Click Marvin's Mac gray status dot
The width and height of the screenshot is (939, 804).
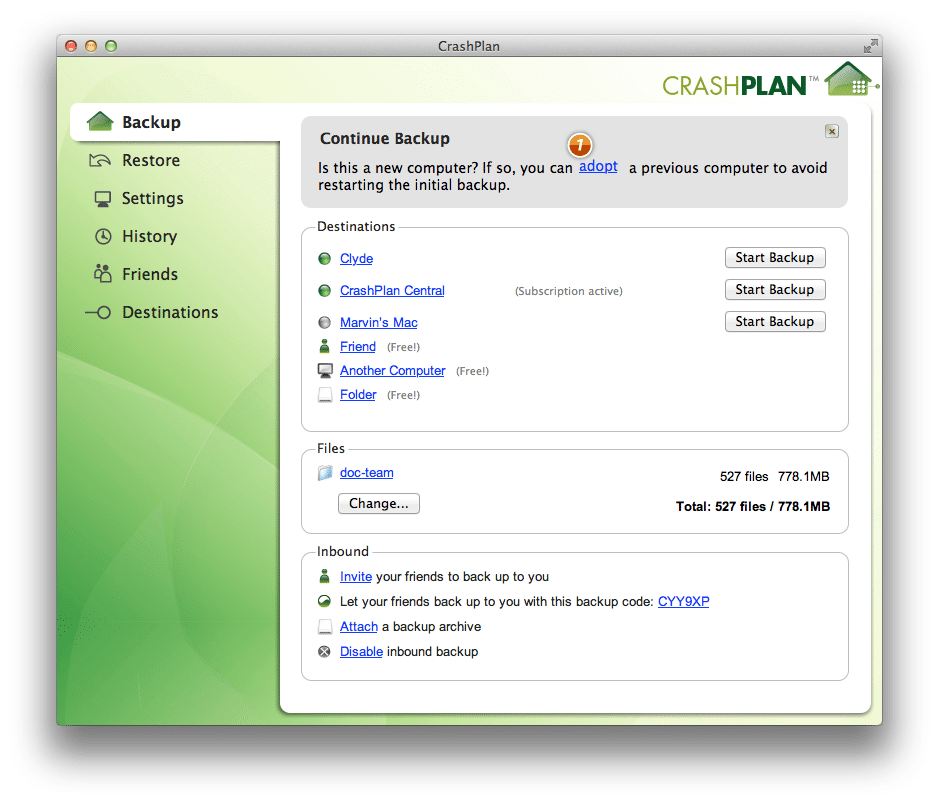pos(325,323)
